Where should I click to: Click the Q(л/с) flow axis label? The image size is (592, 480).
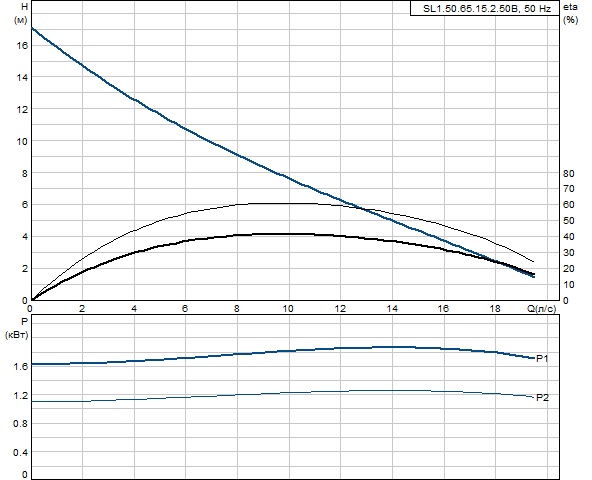tap(541, 309)
